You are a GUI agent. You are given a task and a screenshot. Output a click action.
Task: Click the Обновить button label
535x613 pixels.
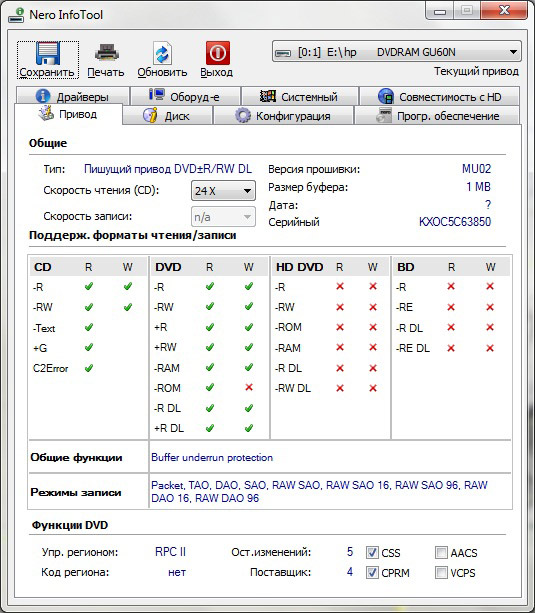point(162,73)
